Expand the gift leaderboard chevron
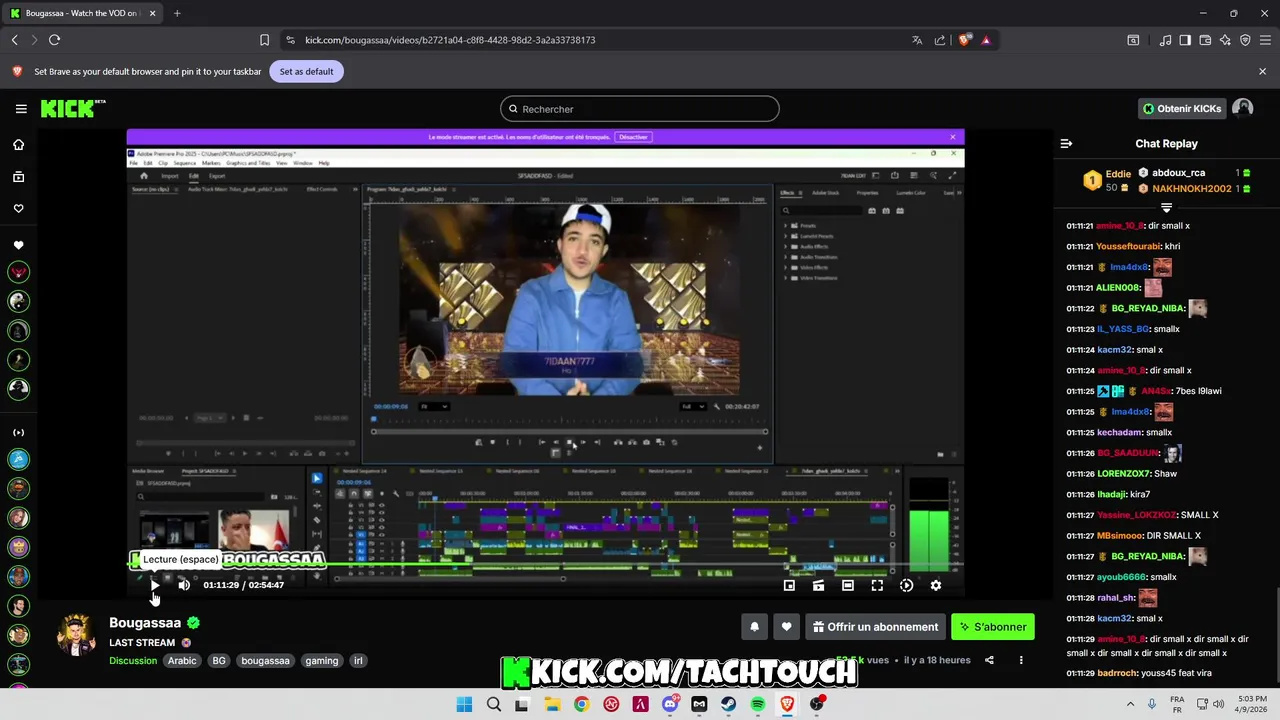The height and width of the screenshot is (720, 1280). [1166, 207]
